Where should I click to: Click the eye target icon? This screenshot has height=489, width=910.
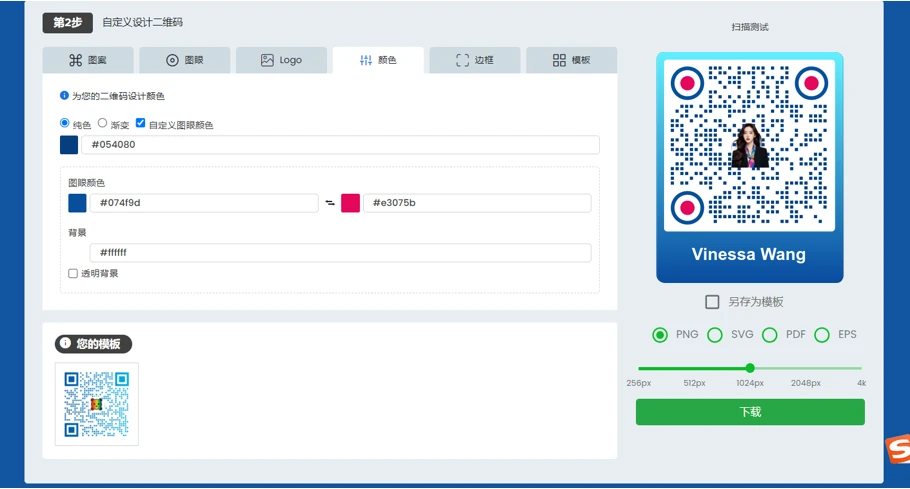click(172, 60)
